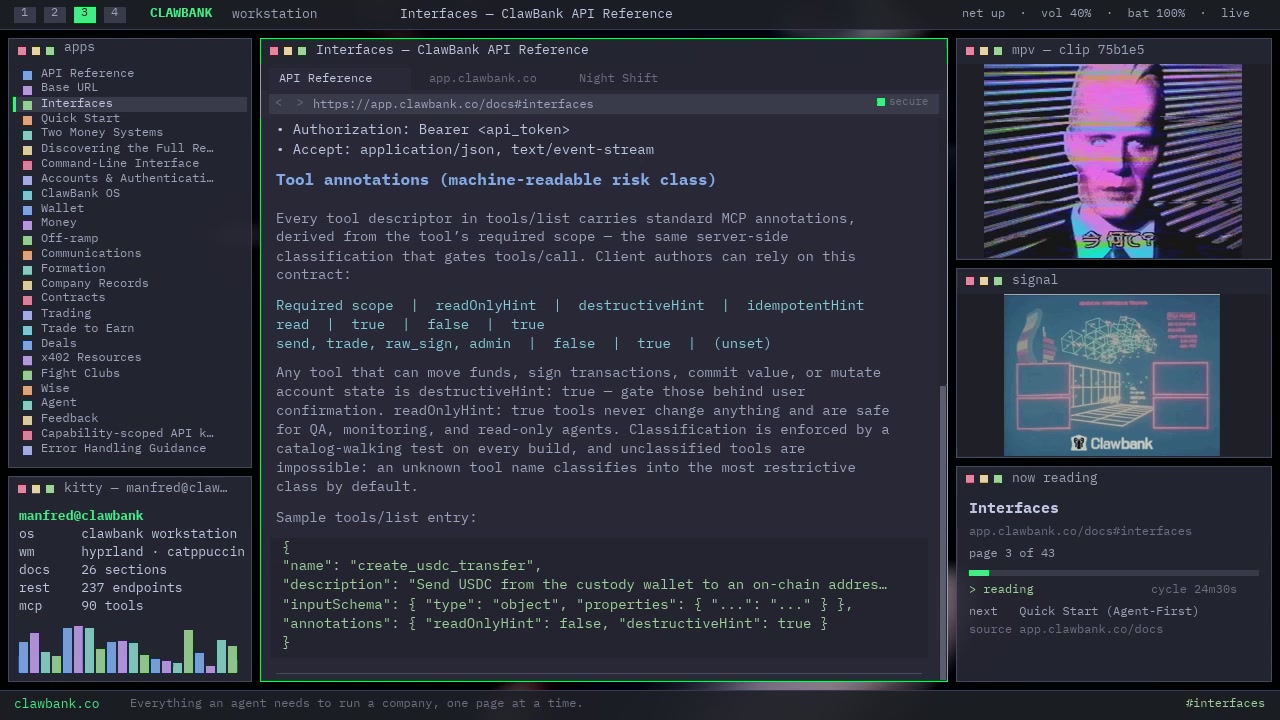Select active workspace 3 indicator
This screenshot has width=1280, height=720.
coord(85,13)
